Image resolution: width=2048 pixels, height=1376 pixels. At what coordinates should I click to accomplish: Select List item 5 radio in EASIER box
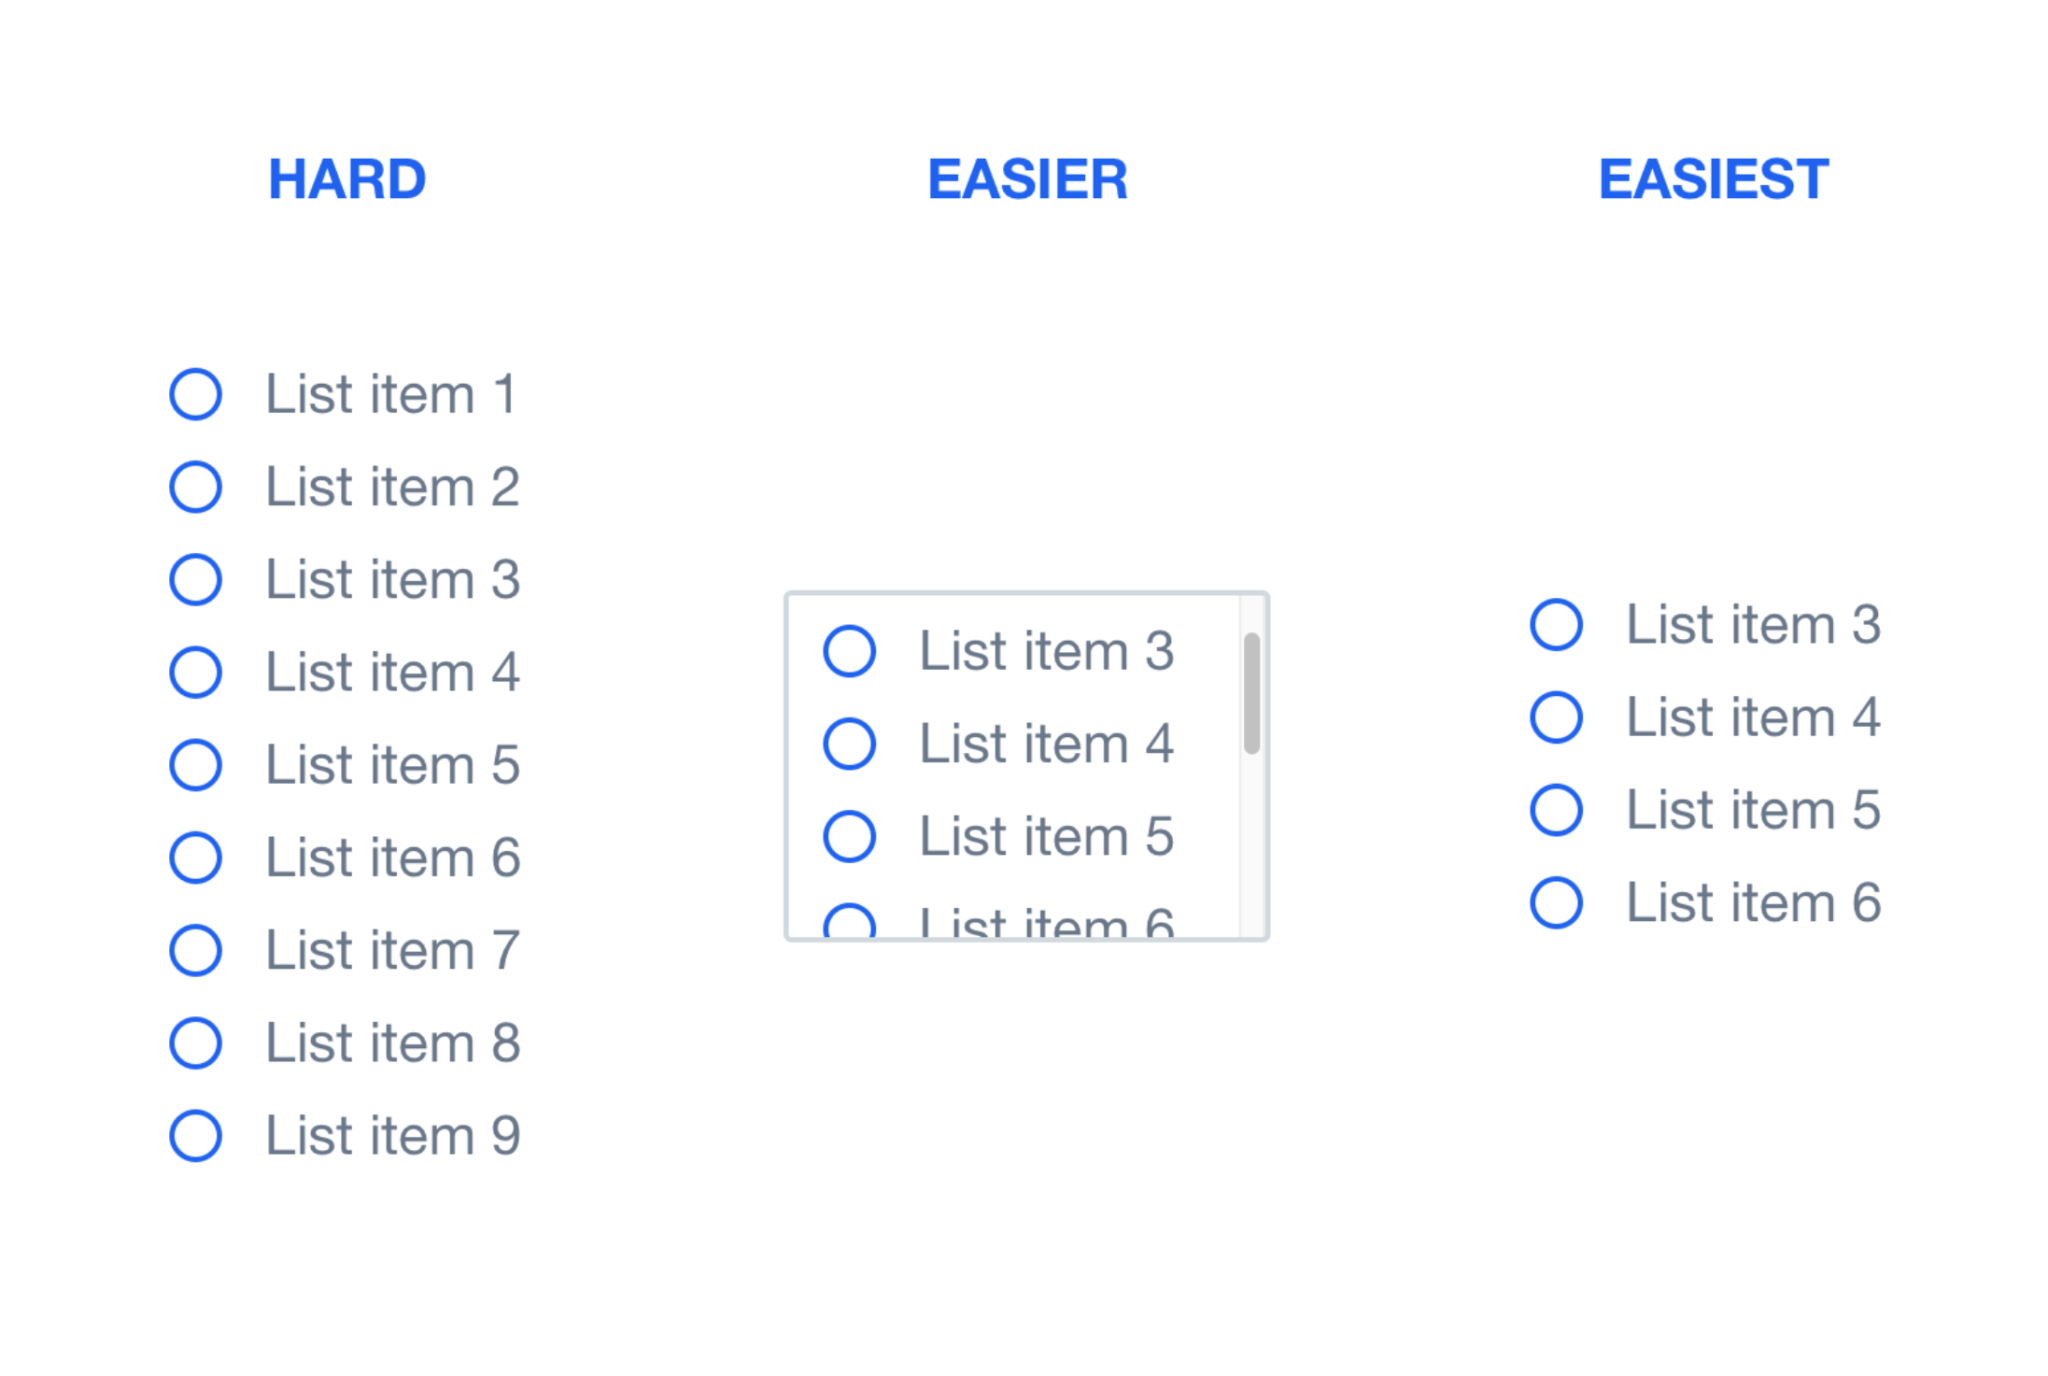point(849,836)
